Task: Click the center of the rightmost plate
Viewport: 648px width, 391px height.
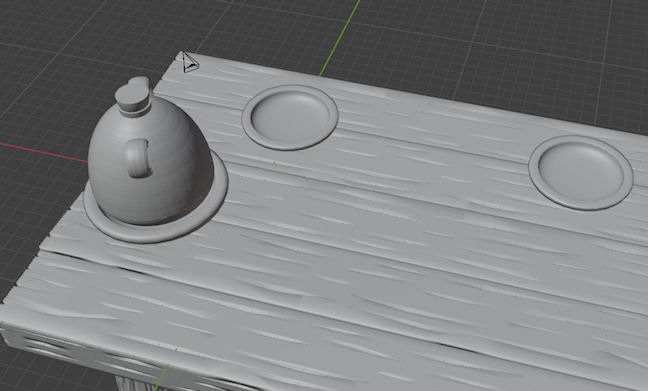Action: 580,171
